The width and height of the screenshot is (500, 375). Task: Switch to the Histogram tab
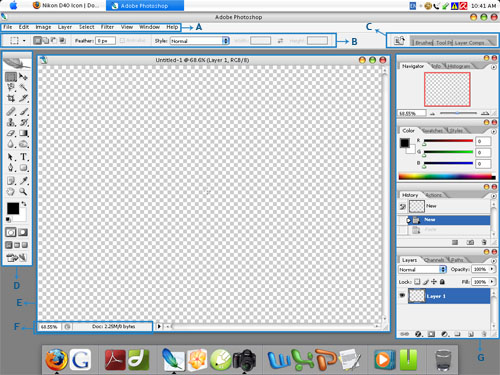click(459, 66)
